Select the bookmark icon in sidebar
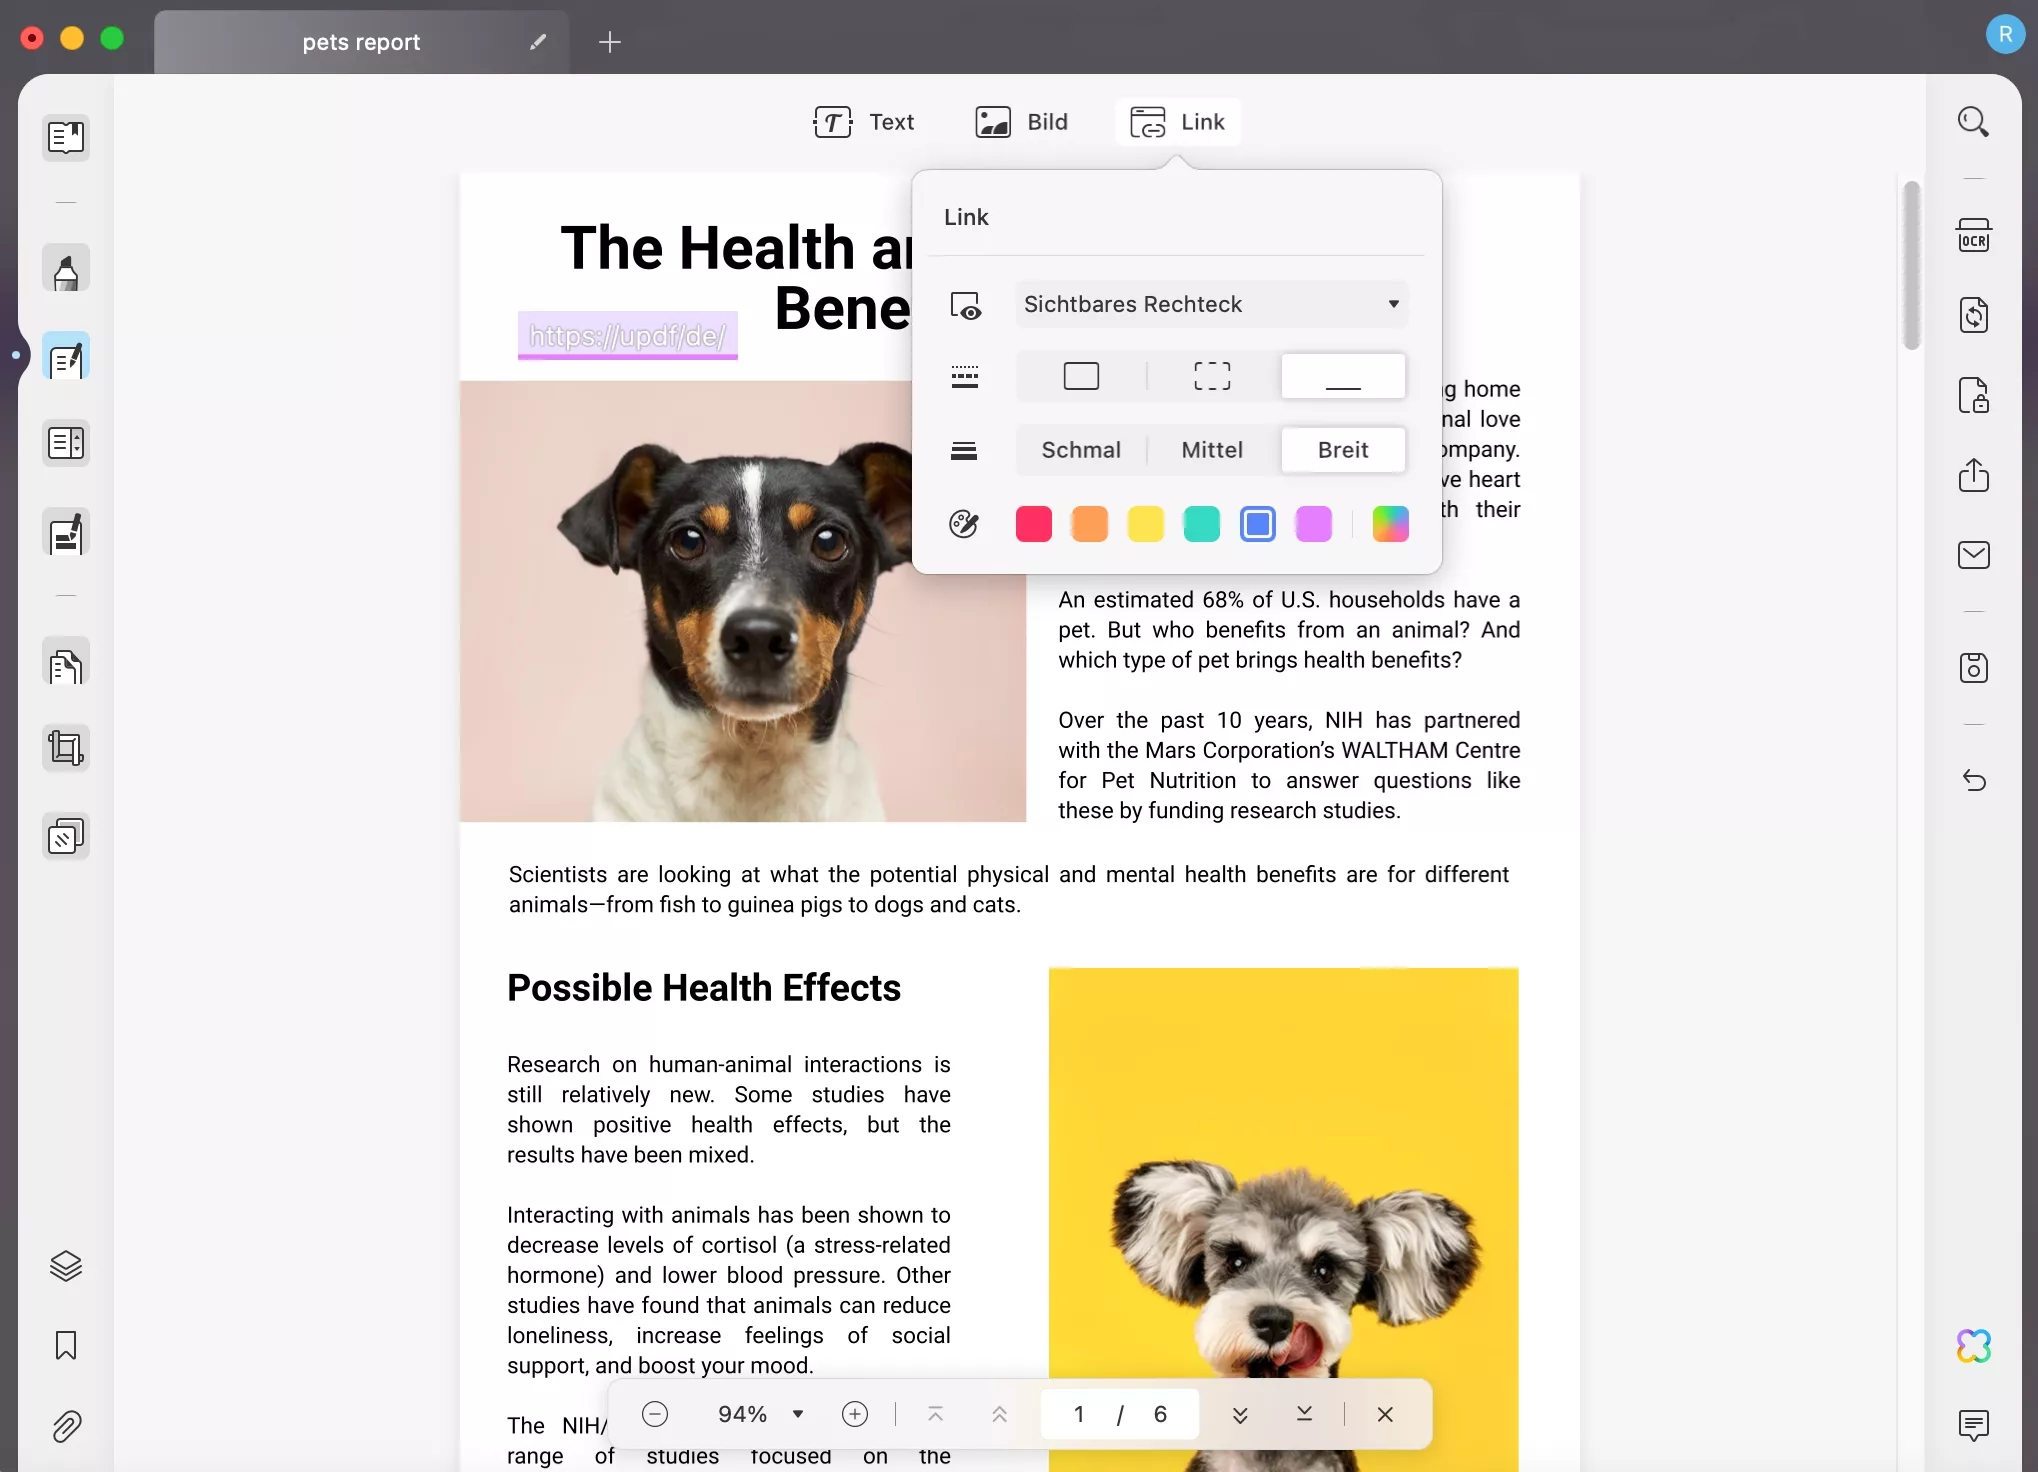The height and width of the screenshot is (1472, 2038). coord(66,1344)
